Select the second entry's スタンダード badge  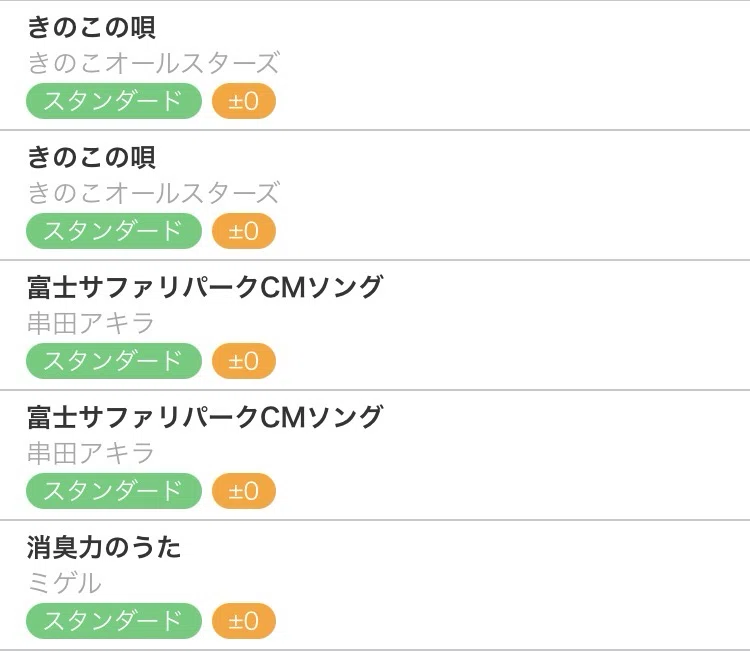coord(114,231)
